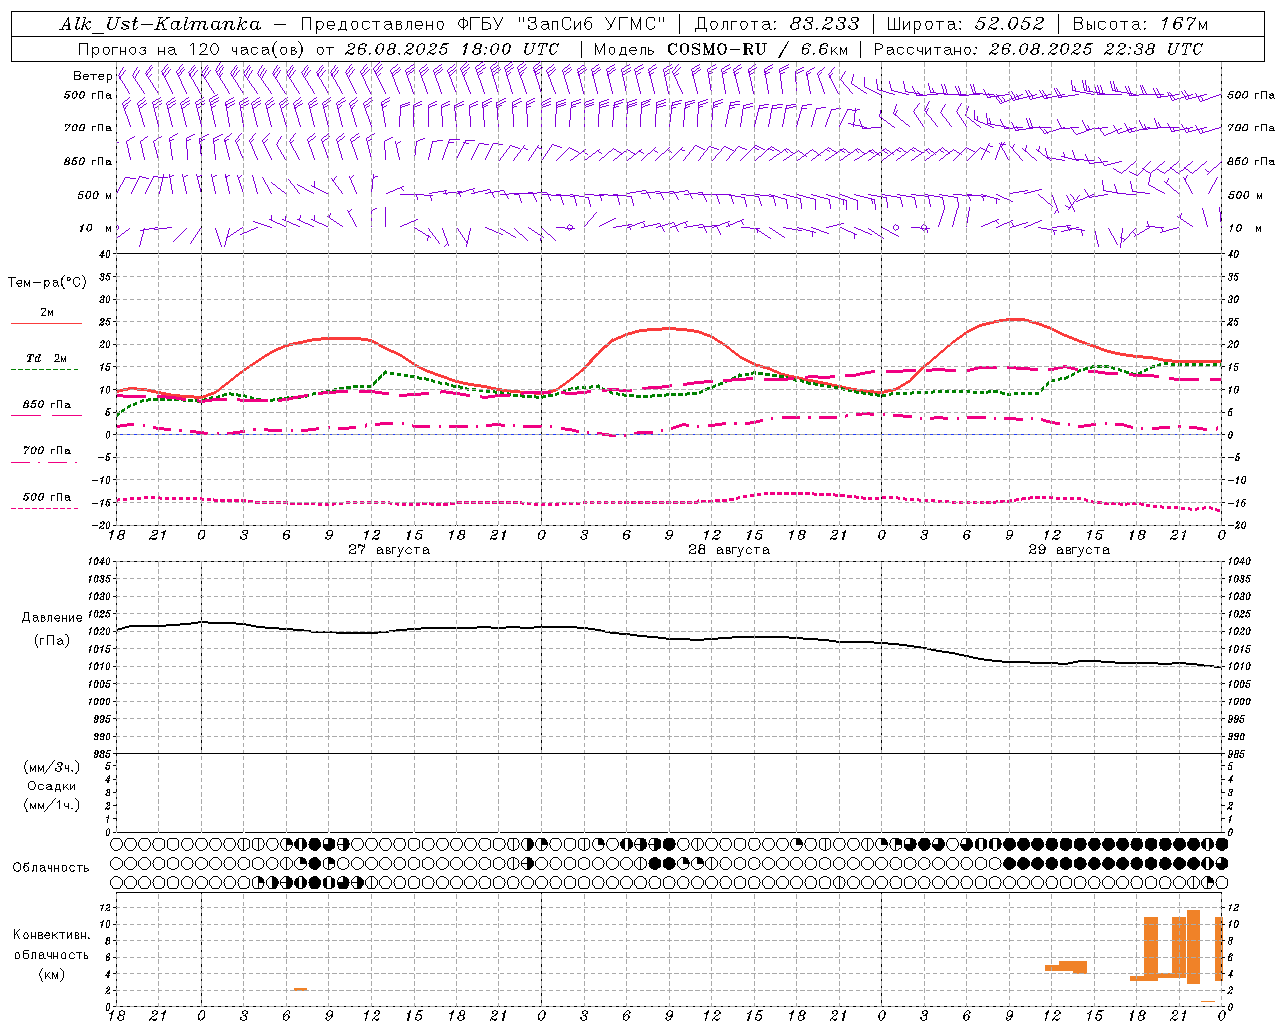Click the 'Облачность' cloud cover row label

51,868
